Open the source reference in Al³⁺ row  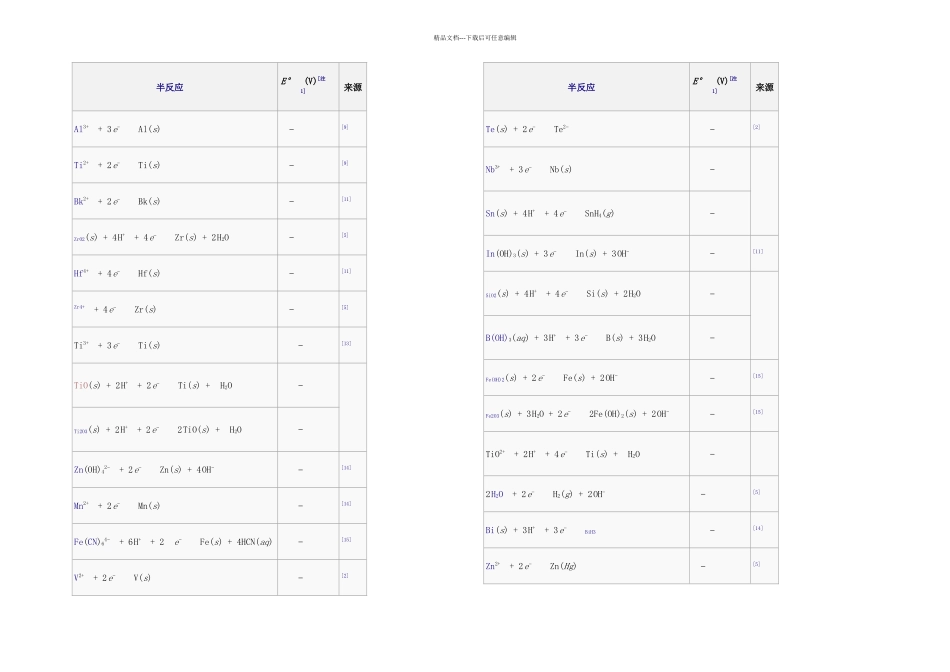[345, 127]
